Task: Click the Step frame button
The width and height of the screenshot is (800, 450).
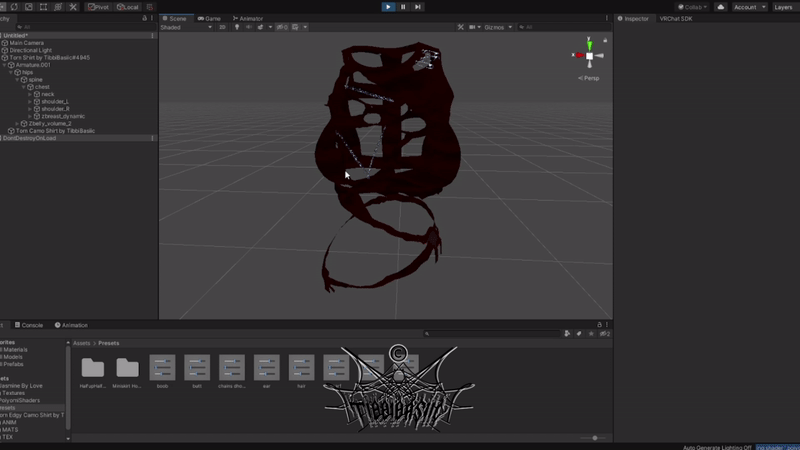Action: (418, 7)
